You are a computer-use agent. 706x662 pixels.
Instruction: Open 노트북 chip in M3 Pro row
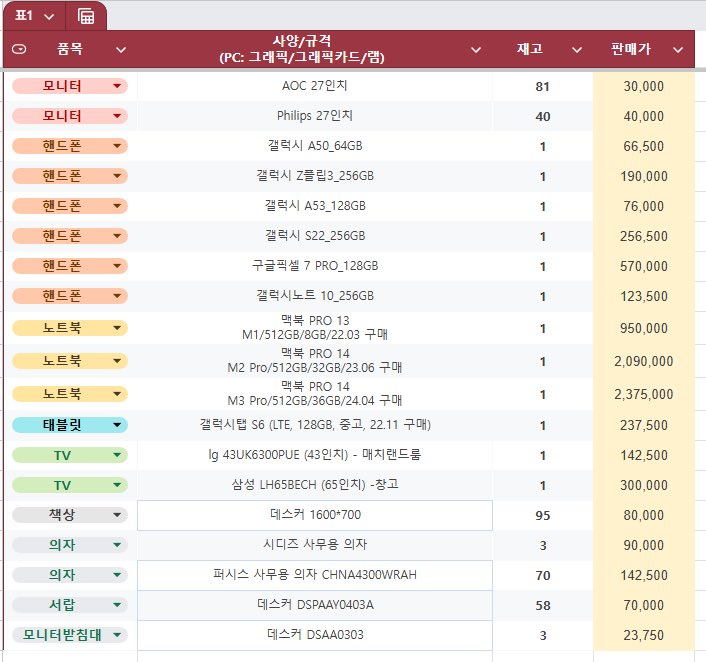pos(70,394)
